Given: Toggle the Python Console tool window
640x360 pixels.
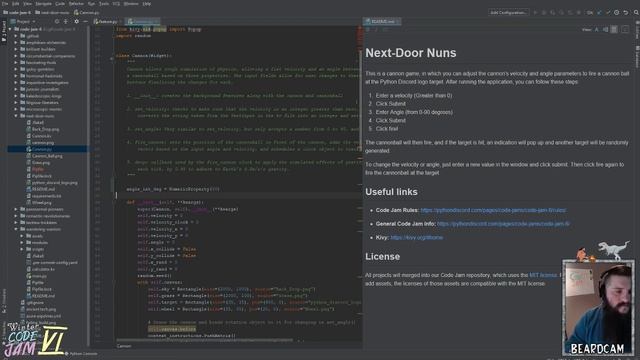Looking at the screenshot, I should click(x=81, y=353).
